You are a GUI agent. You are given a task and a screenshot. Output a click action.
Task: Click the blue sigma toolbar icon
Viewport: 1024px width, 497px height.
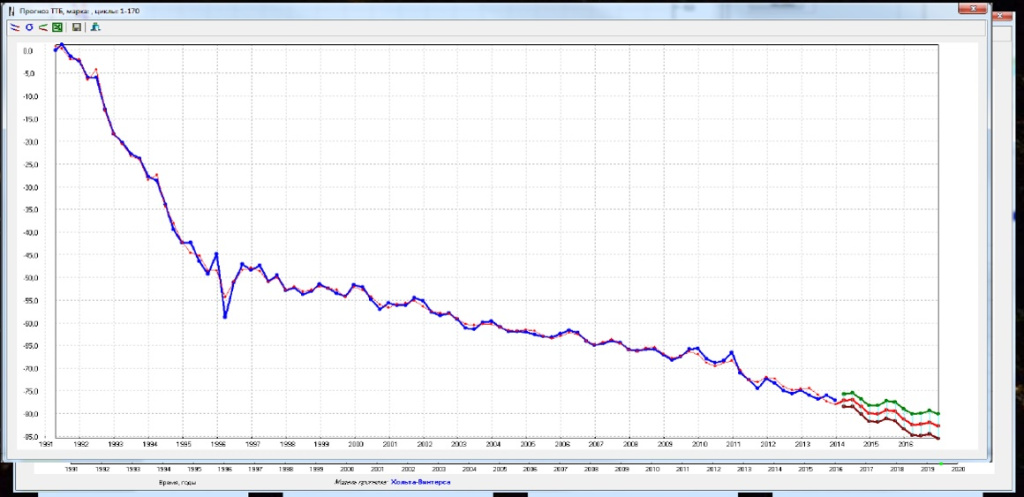click(x=29, y=27)
